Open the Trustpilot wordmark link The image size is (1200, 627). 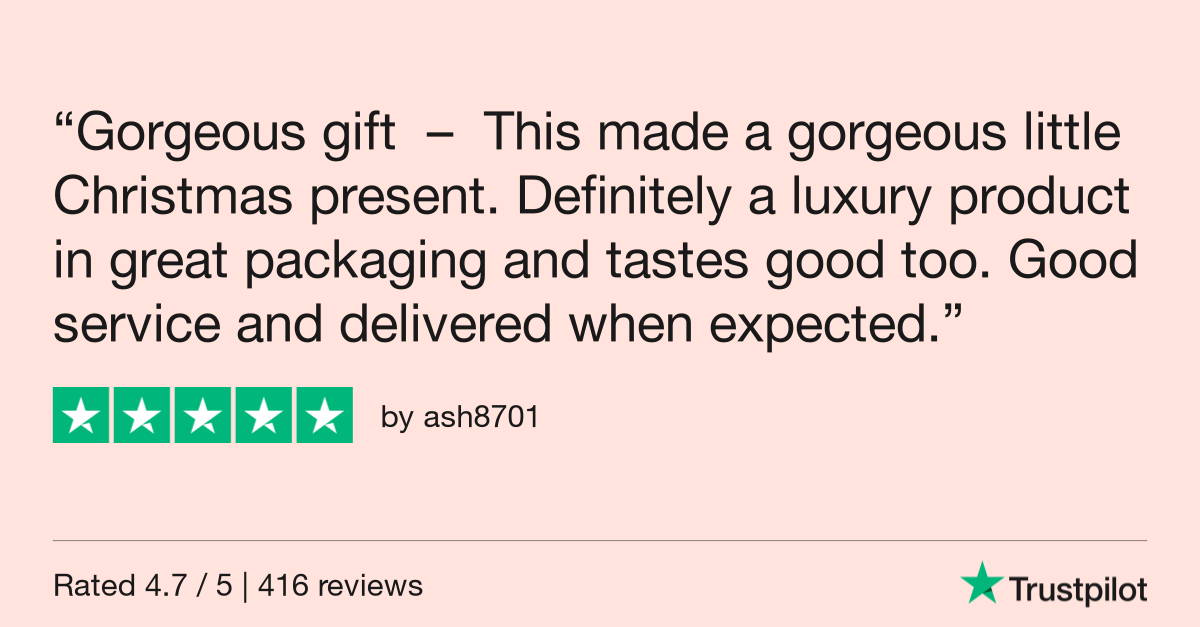(x=1077, y=589)
